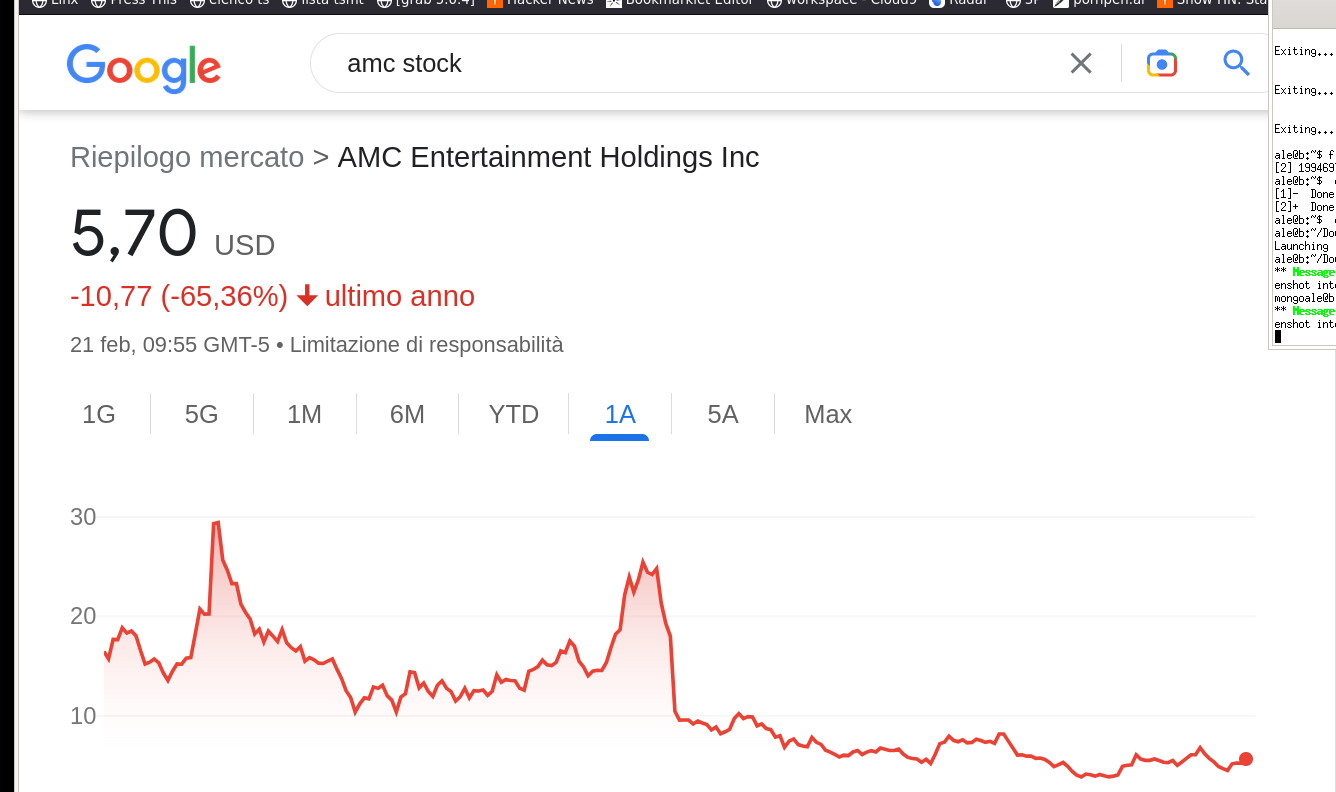Open Google Lens camera image search

(x=1161, y=63)
